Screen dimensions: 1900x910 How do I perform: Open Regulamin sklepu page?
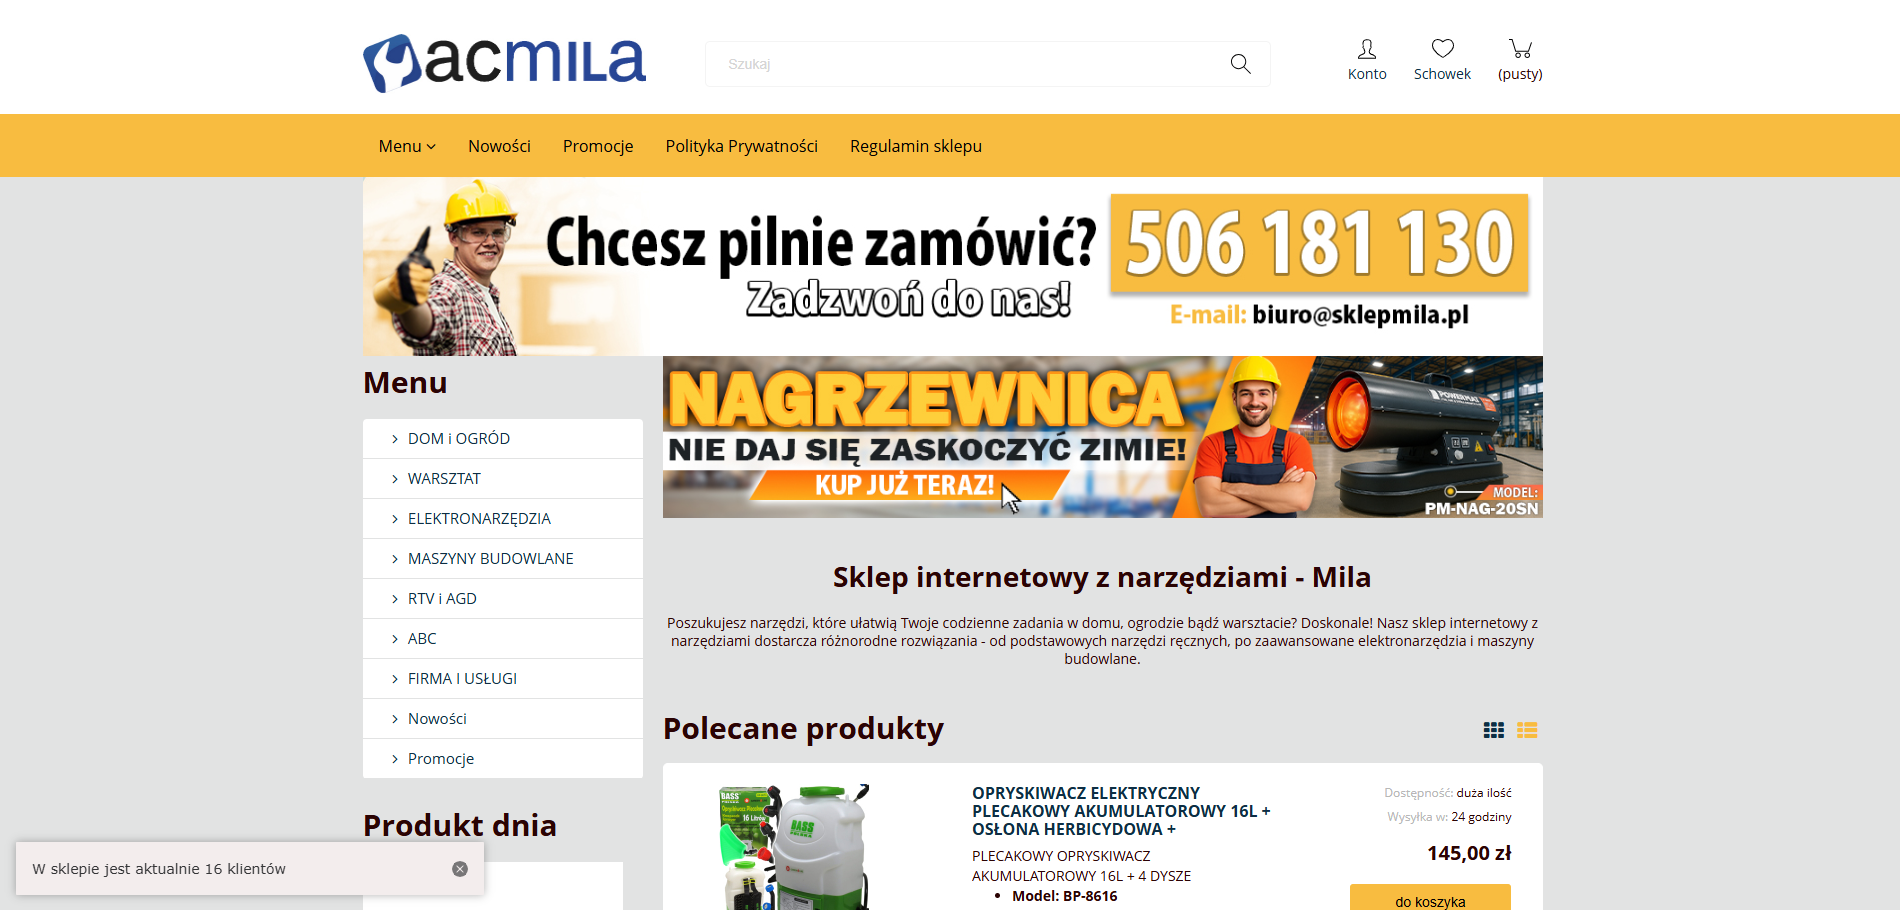916,146
